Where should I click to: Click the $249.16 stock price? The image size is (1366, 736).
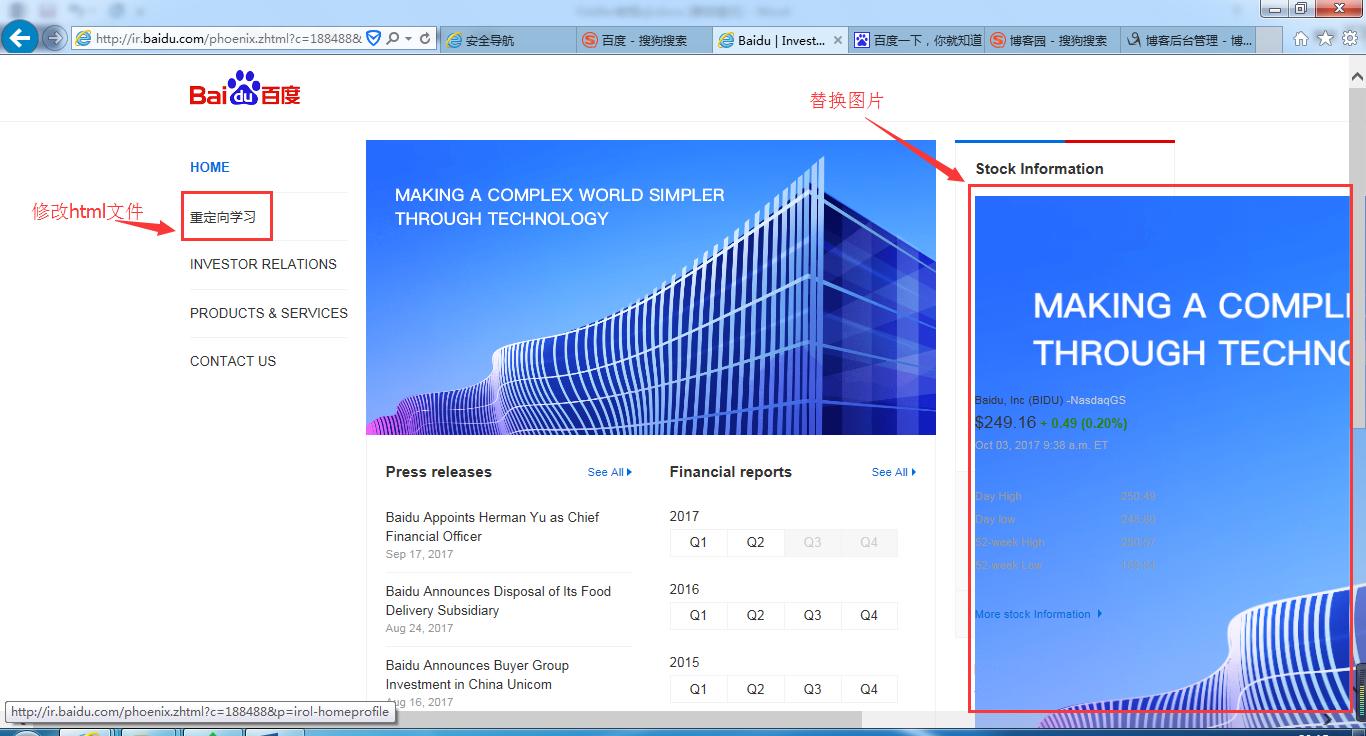coord(1005,423)
